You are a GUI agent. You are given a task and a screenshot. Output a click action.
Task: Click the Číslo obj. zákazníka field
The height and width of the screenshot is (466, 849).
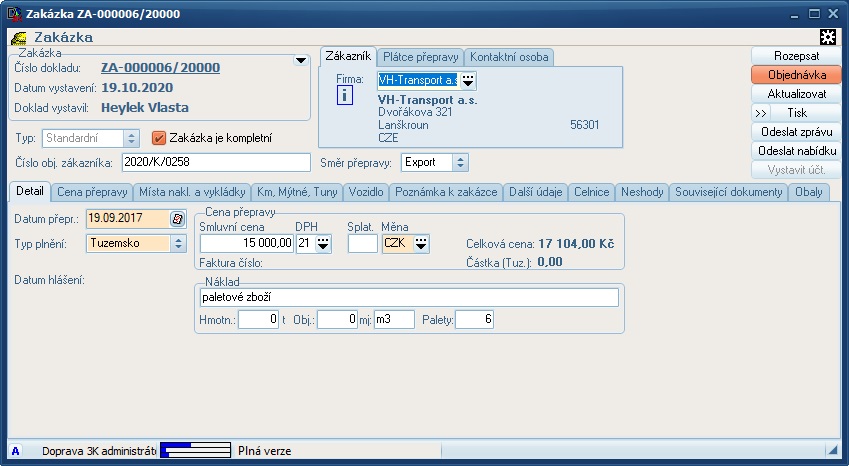[x=216, y=162]
